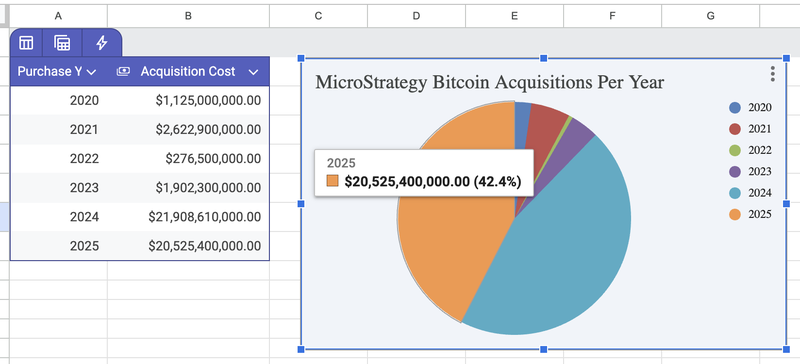Click the chart's bottom-center resize handle

pos(543,349)
